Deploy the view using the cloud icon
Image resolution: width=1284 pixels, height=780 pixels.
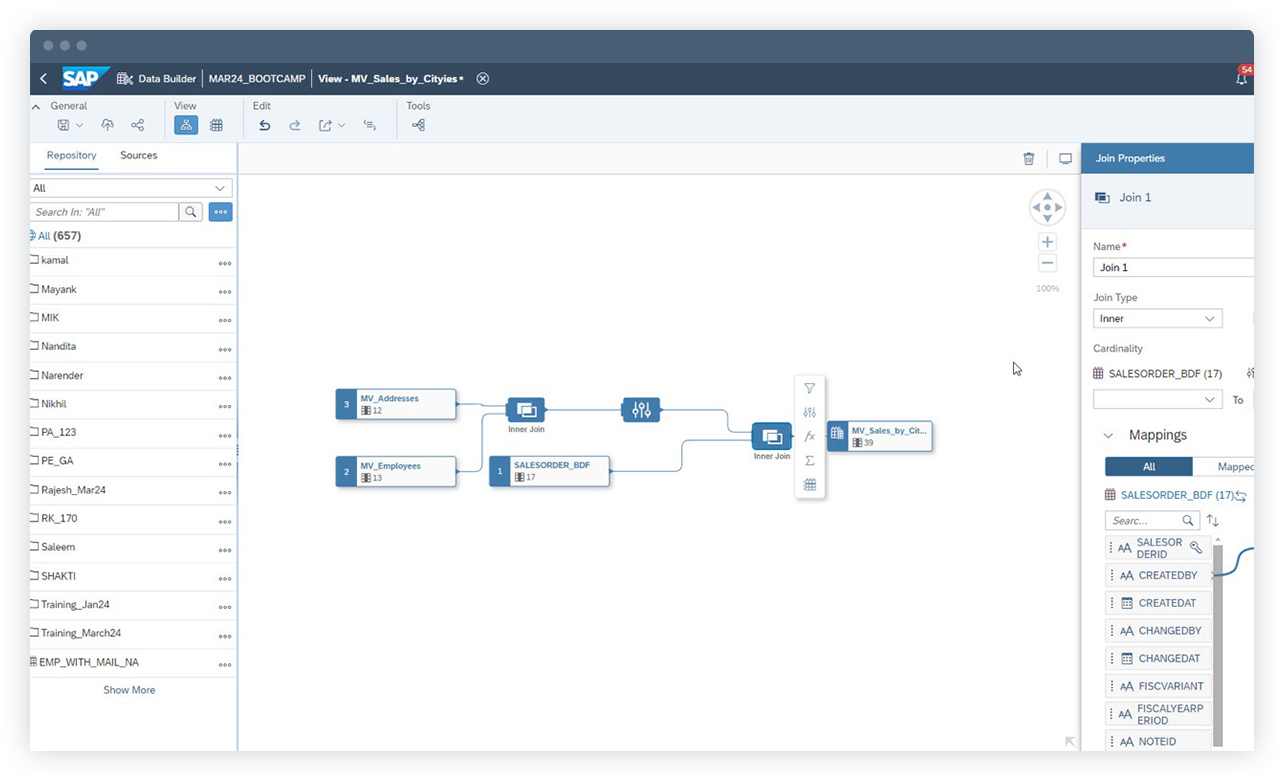coord(107,124)
